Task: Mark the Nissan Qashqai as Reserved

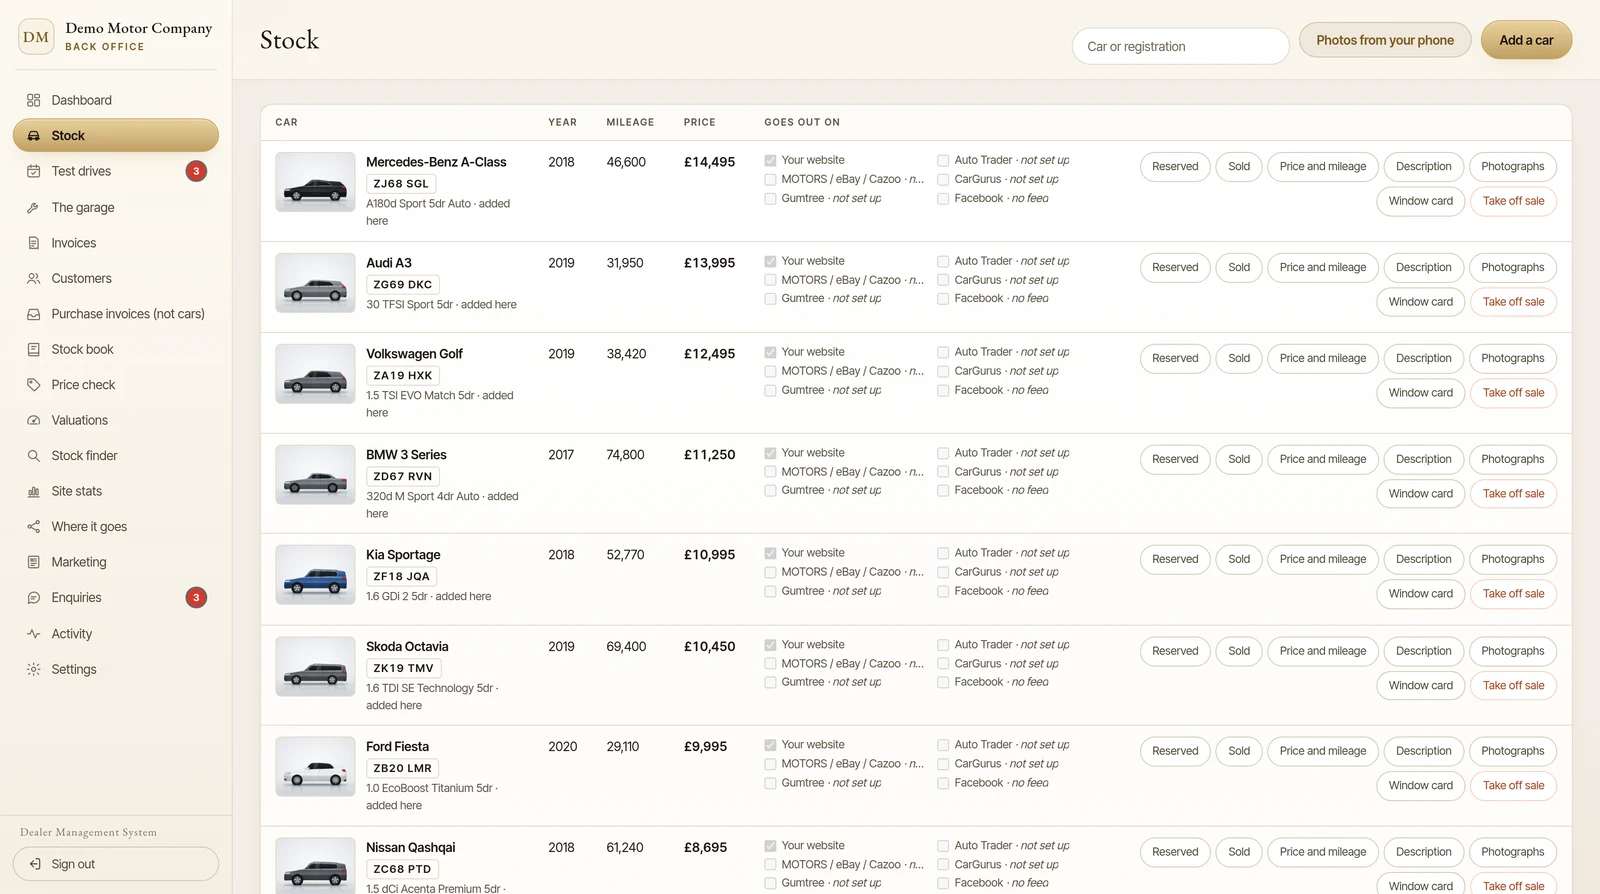Action: (1175, 853)
